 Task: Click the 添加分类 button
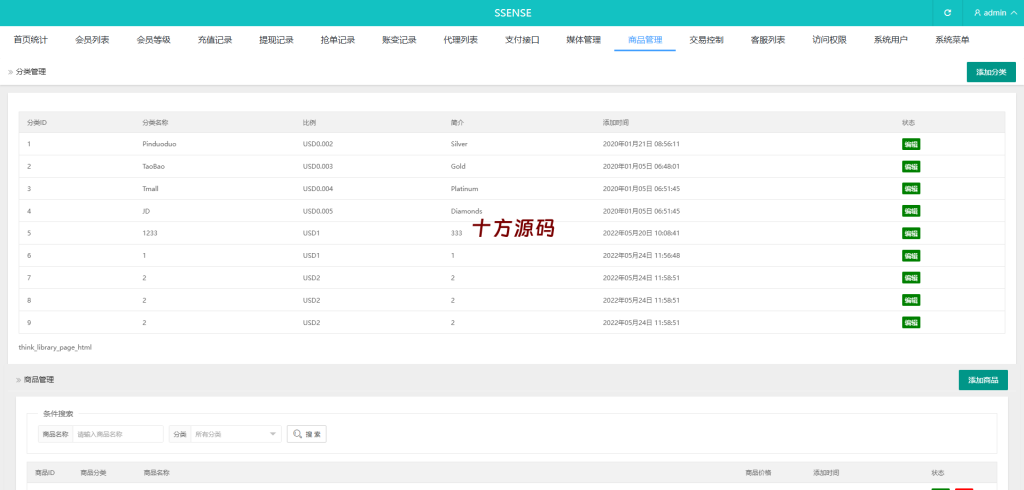(x=991, y=72)
